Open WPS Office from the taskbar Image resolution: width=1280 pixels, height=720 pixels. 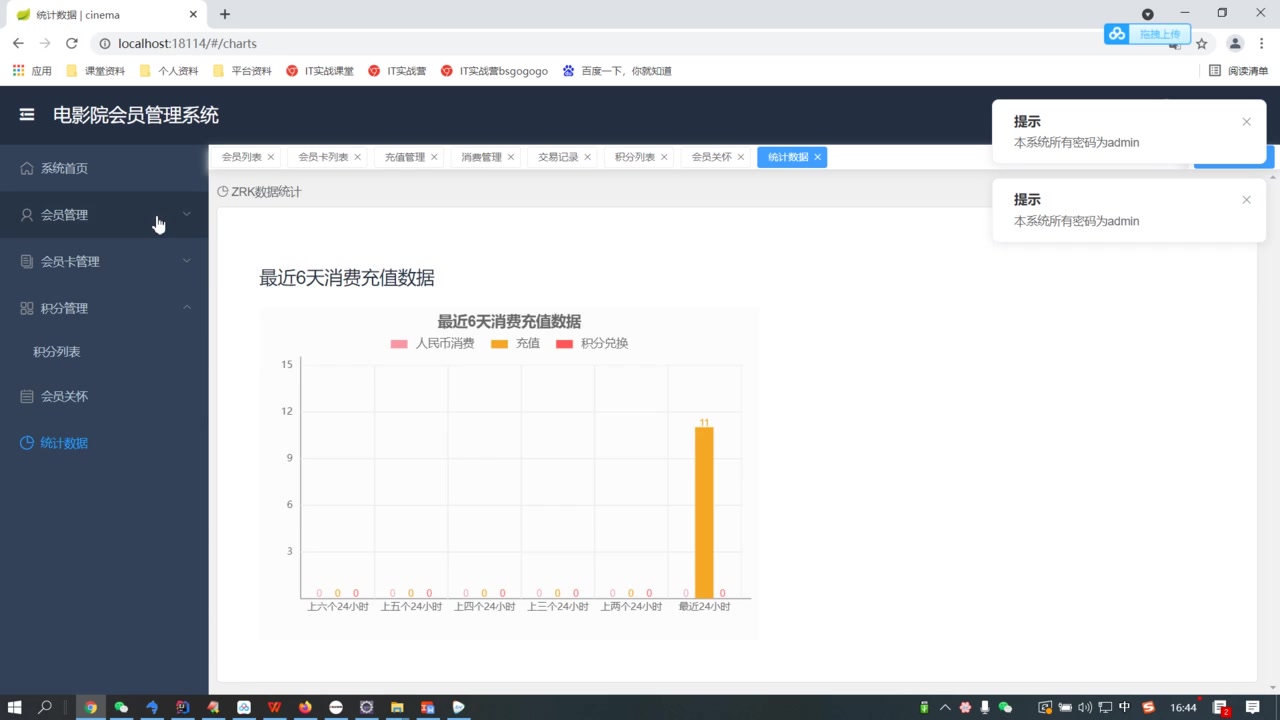click(x=274, y=707)
